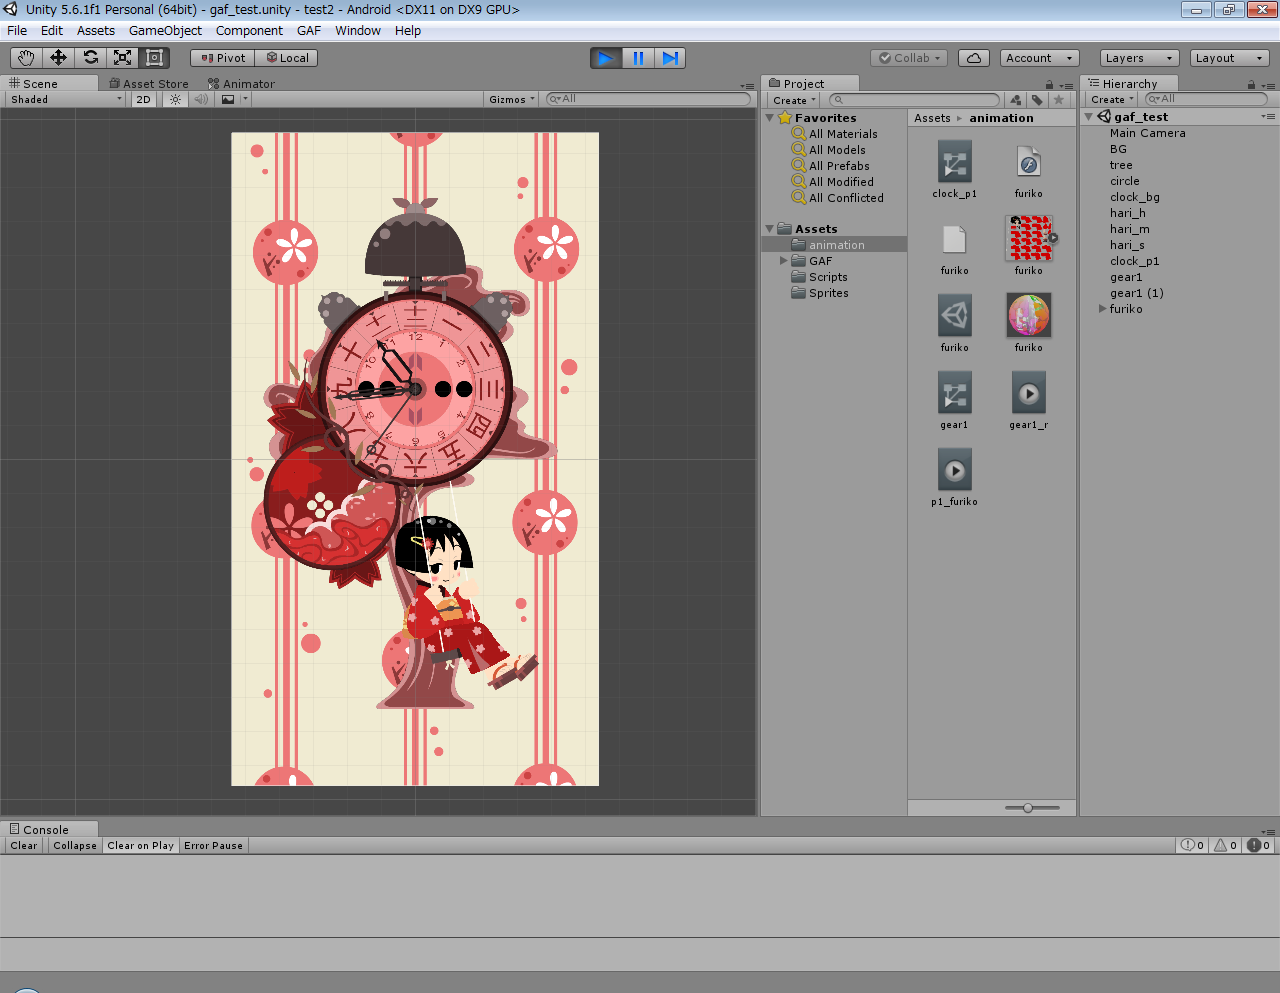Open the Gizmos dropdown
This screenshot has height=993, width=1280.
pos(512,99)
